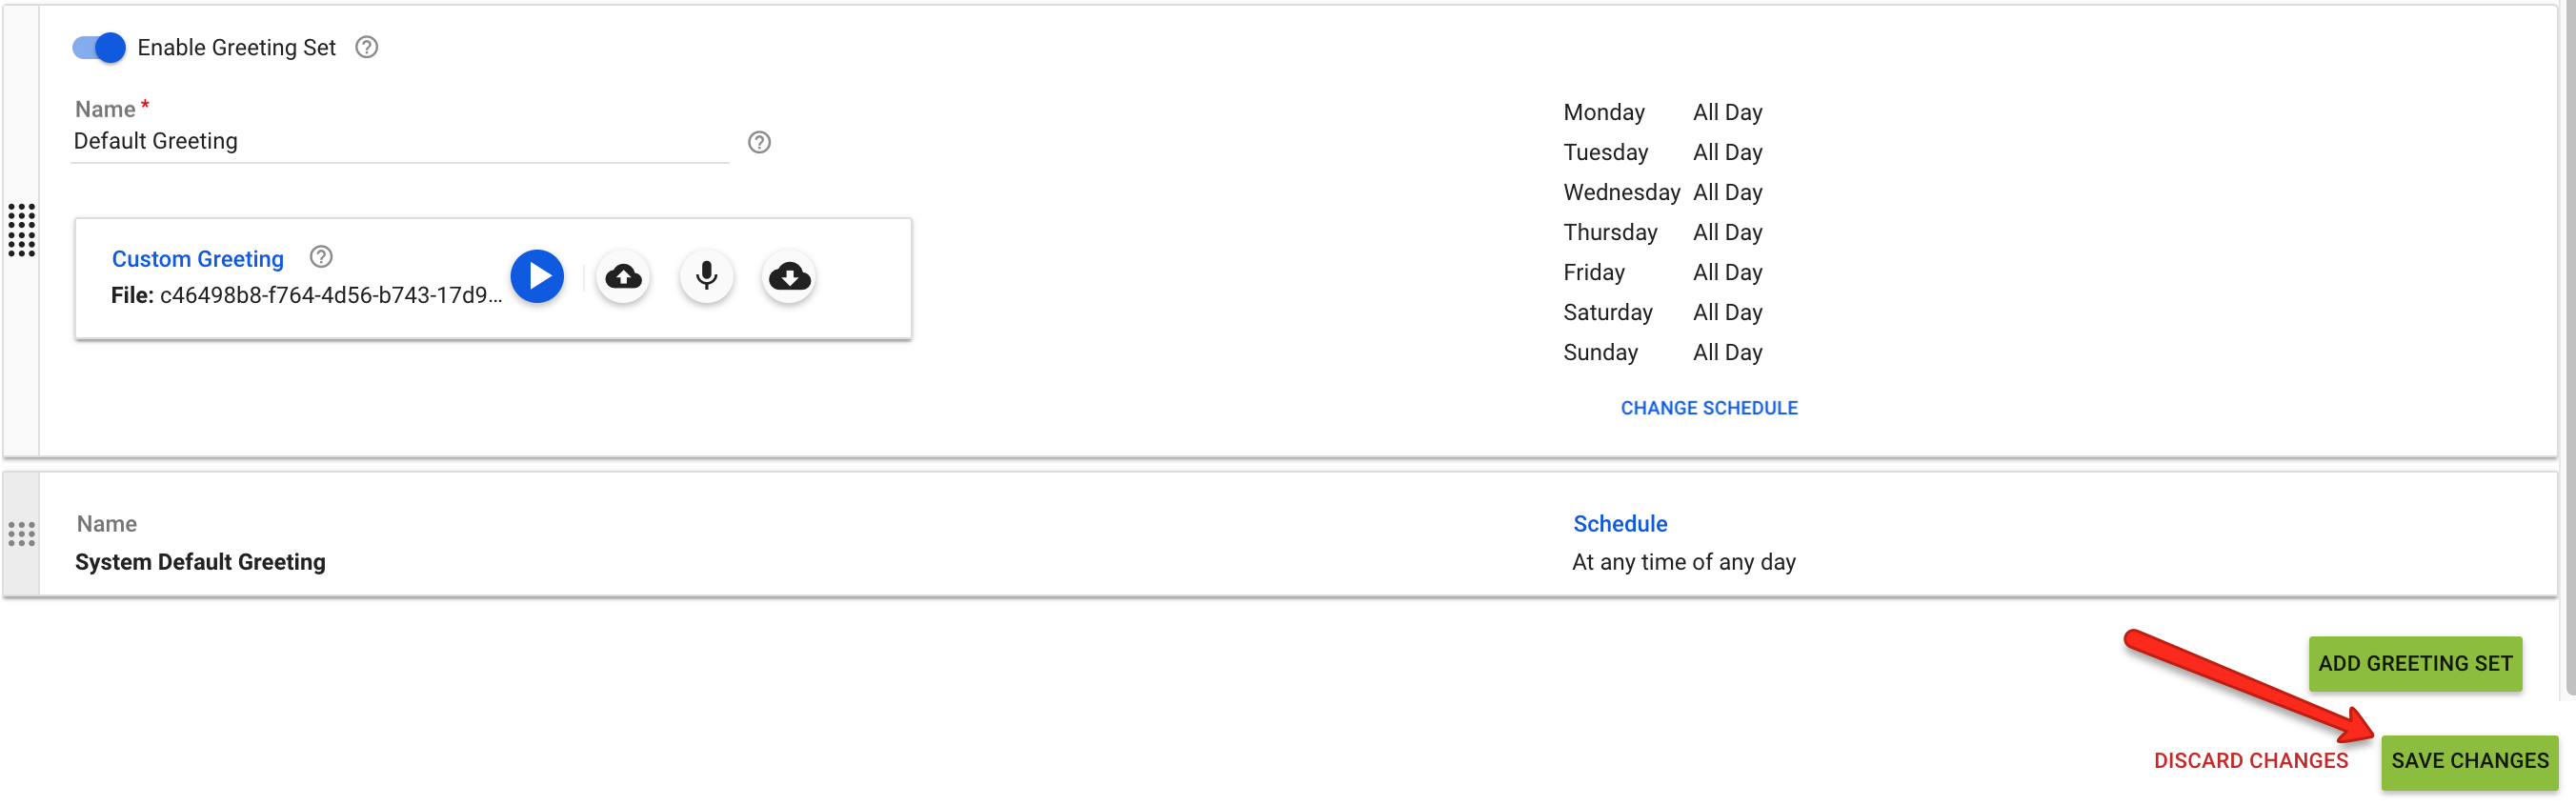Click the microphone record greeting icon

click(x=706, y=276)
